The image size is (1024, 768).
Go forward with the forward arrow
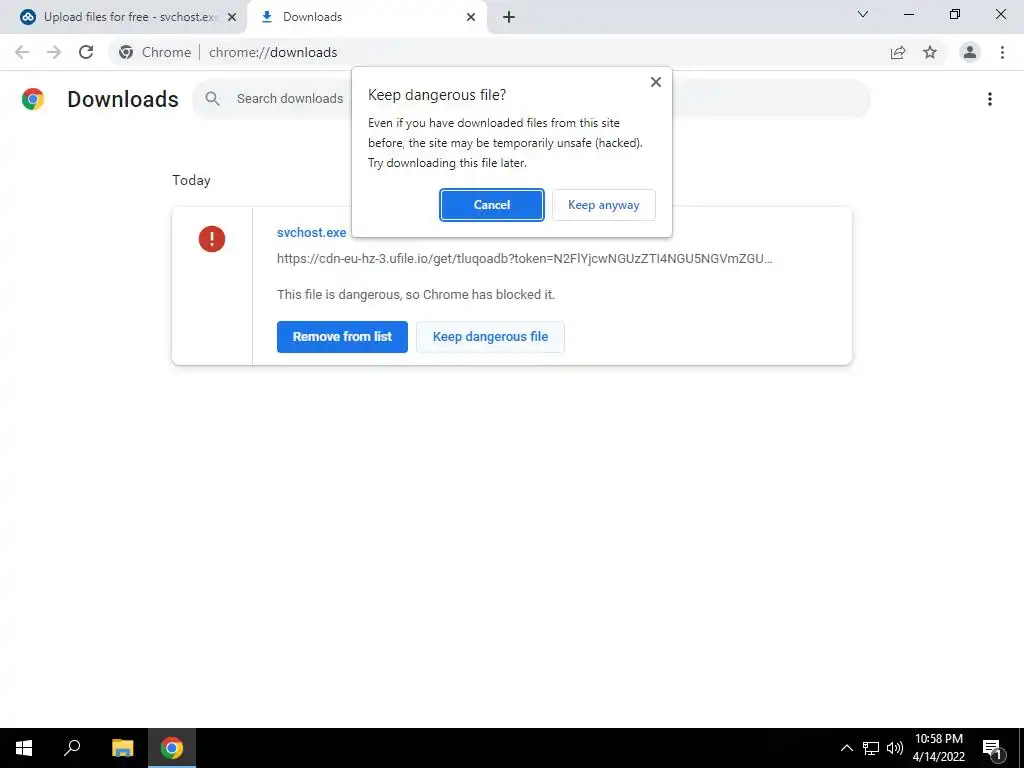pos(54,52)
